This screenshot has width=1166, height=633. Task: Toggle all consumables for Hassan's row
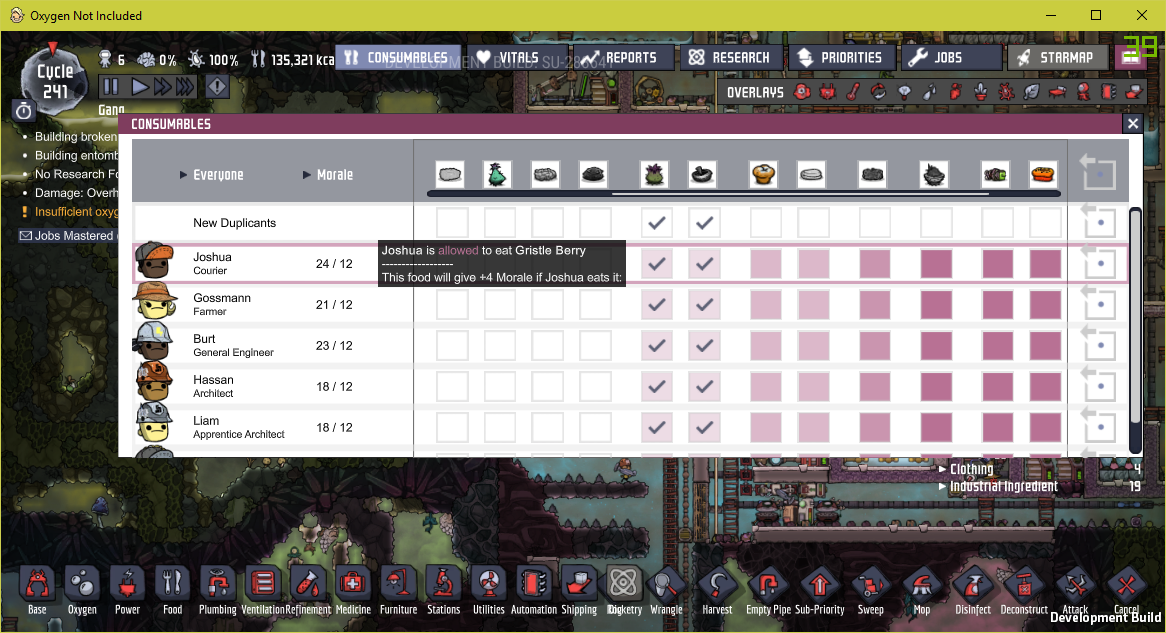[1100, 386]
